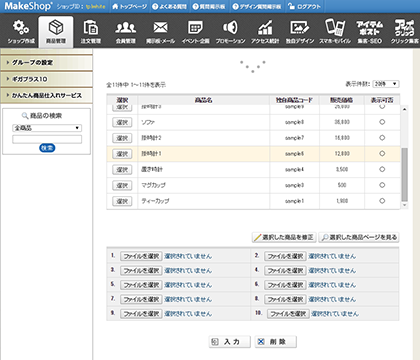Expand ギガプラス10 sidebar section
420x360 pixels.
pyautogui.click(x=46, y=79)
